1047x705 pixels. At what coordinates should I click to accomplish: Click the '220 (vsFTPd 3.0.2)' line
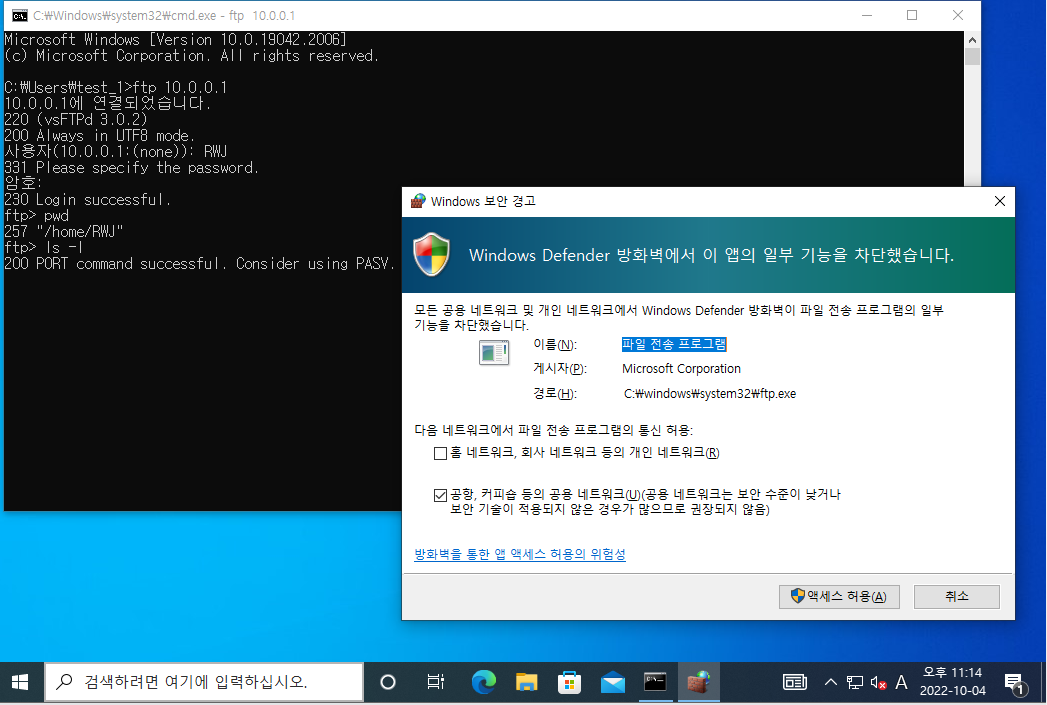[75, 120]
